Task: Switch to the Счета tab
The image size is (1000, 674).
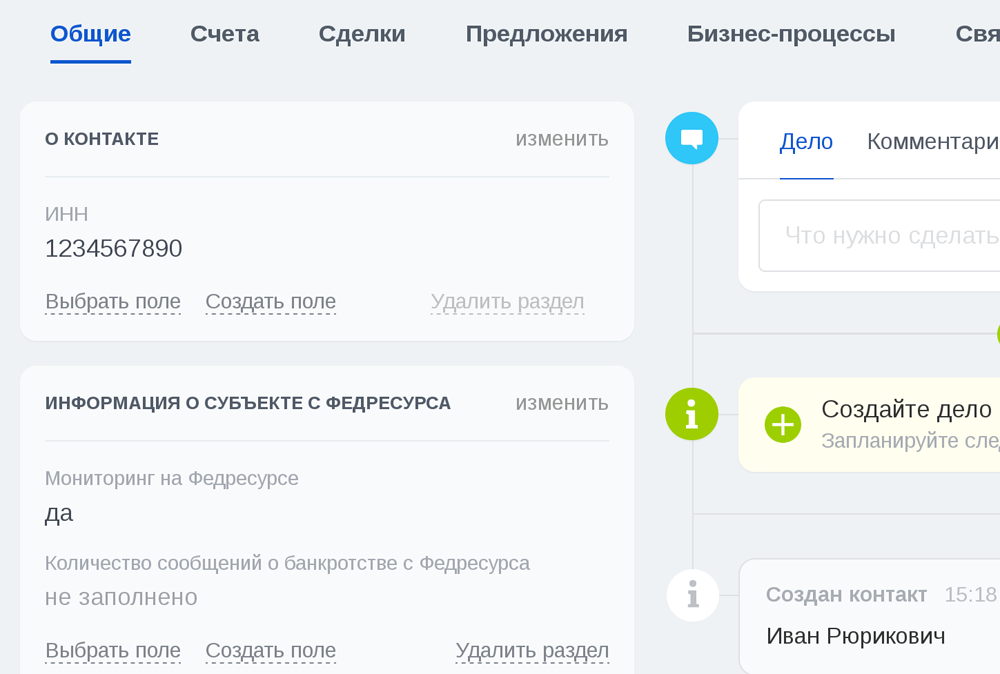Action: point(224,33)
